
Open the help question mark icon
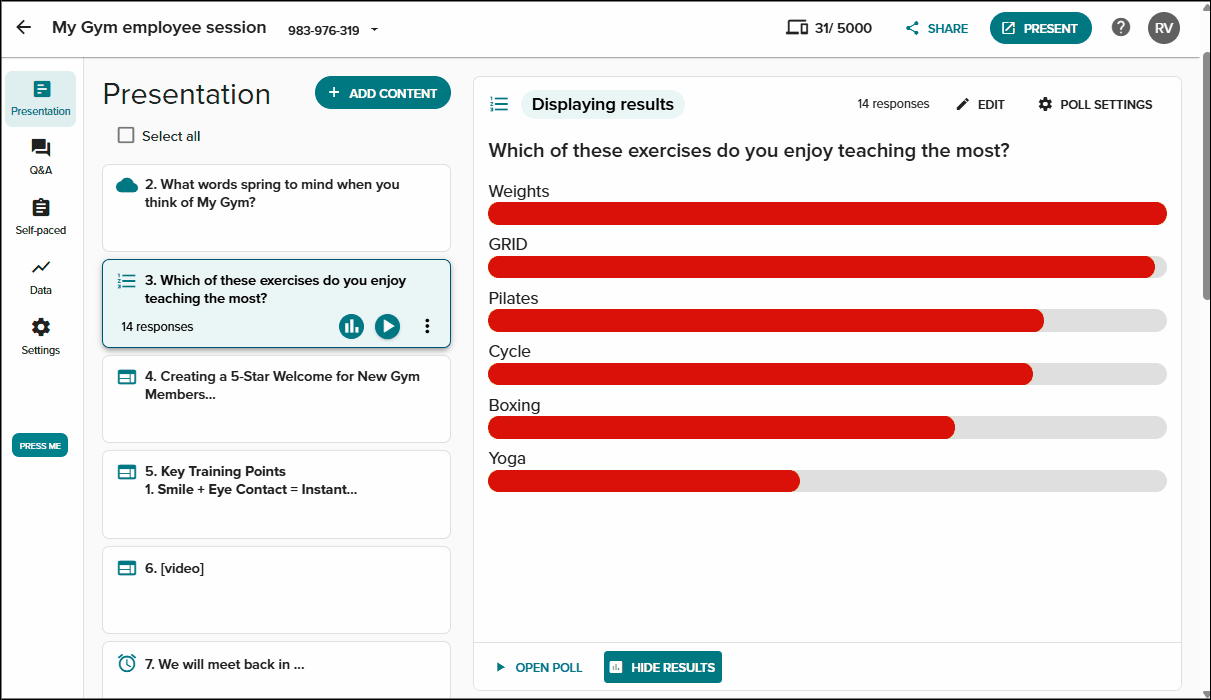[x=1121, y=27]
